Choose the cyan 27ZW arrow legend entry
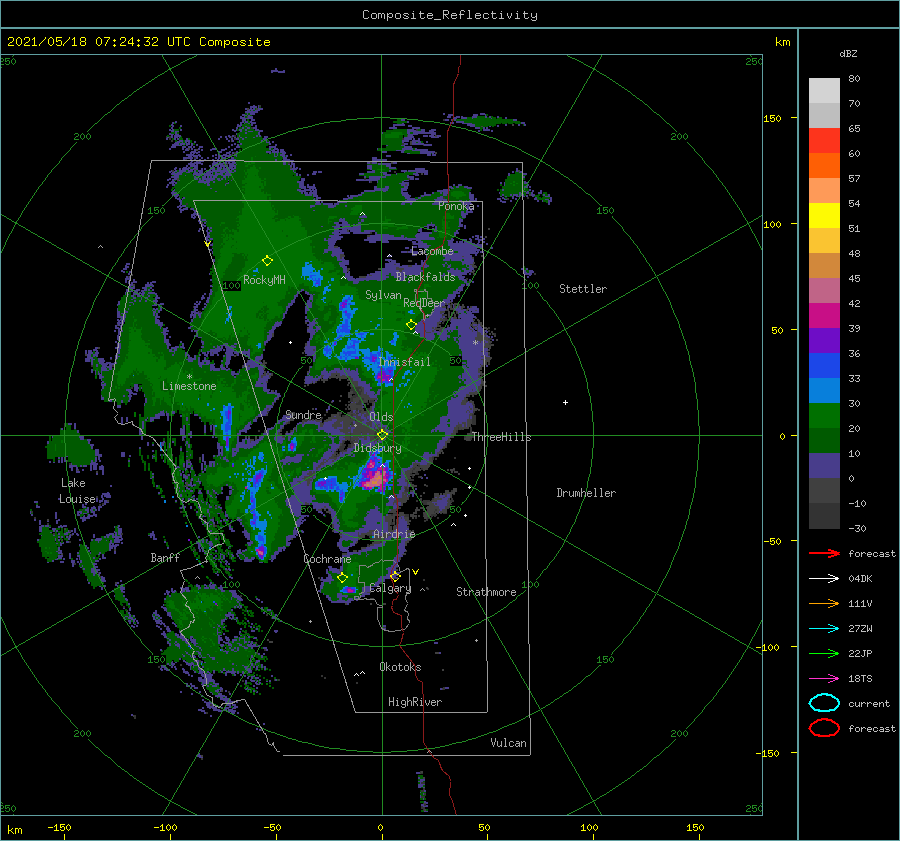The image size is (900, 841). coord(824,628)
